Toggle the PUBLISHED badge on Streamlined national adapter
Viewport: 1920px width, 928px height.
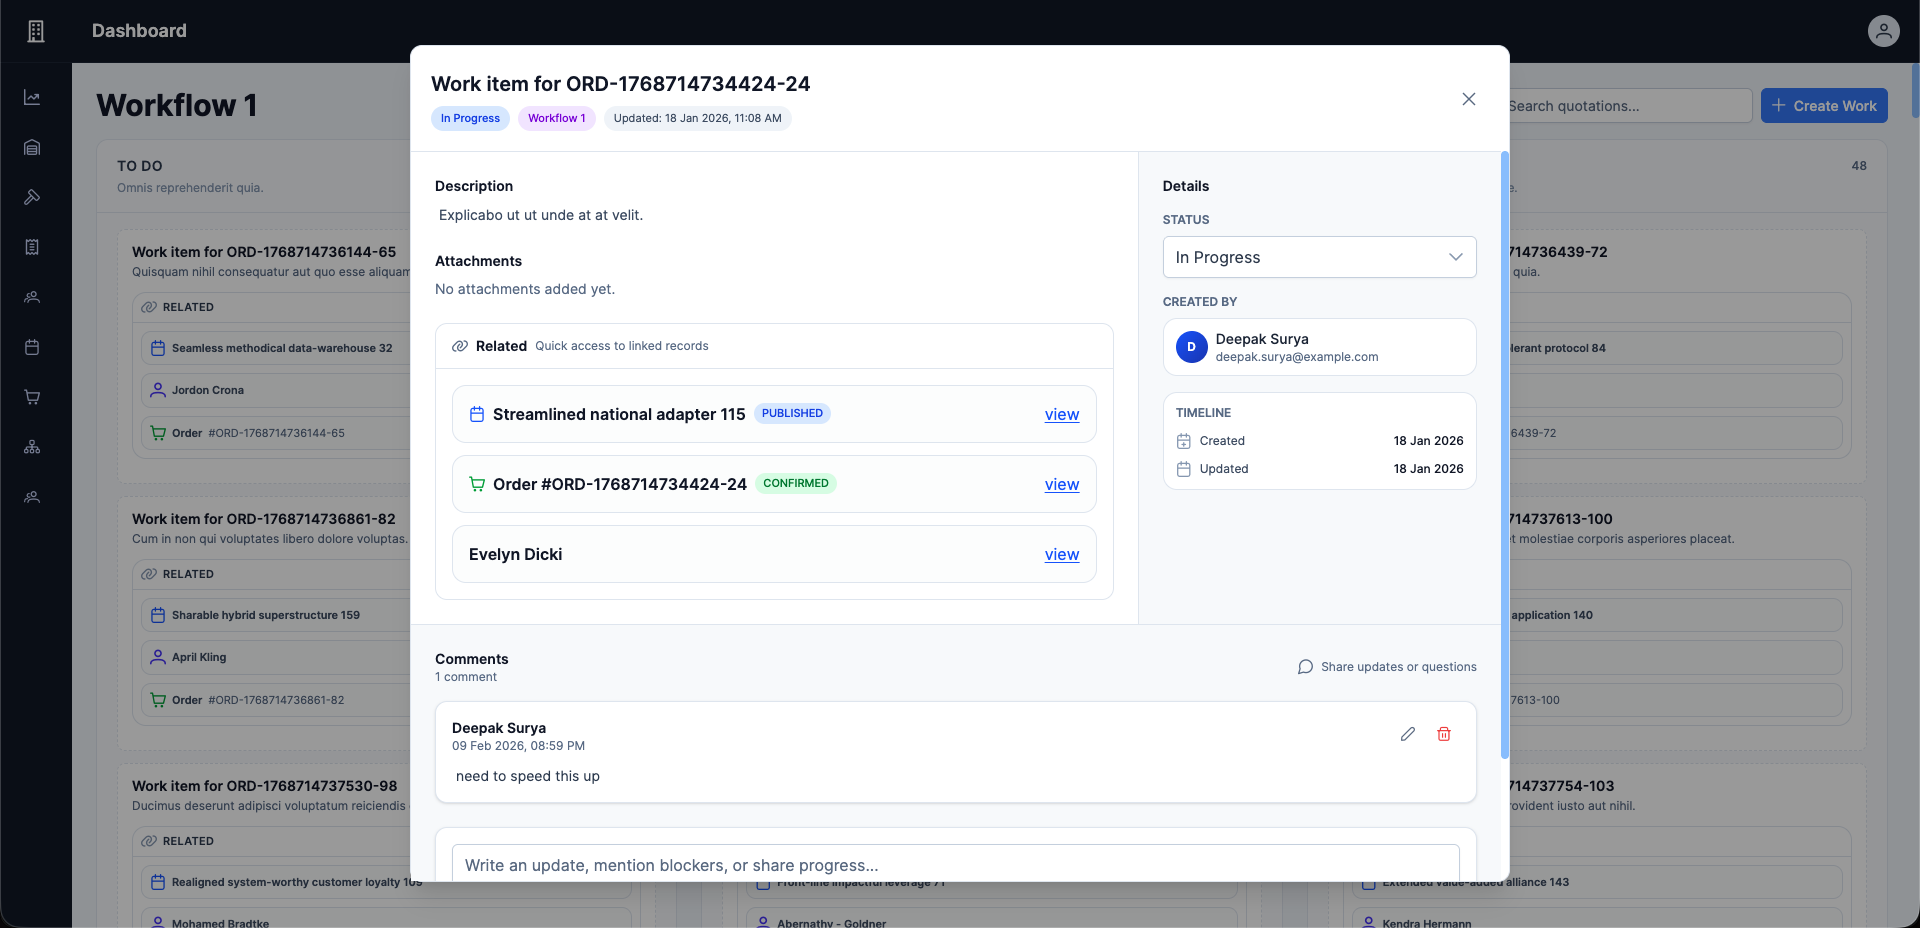click(x=792, y=413)
